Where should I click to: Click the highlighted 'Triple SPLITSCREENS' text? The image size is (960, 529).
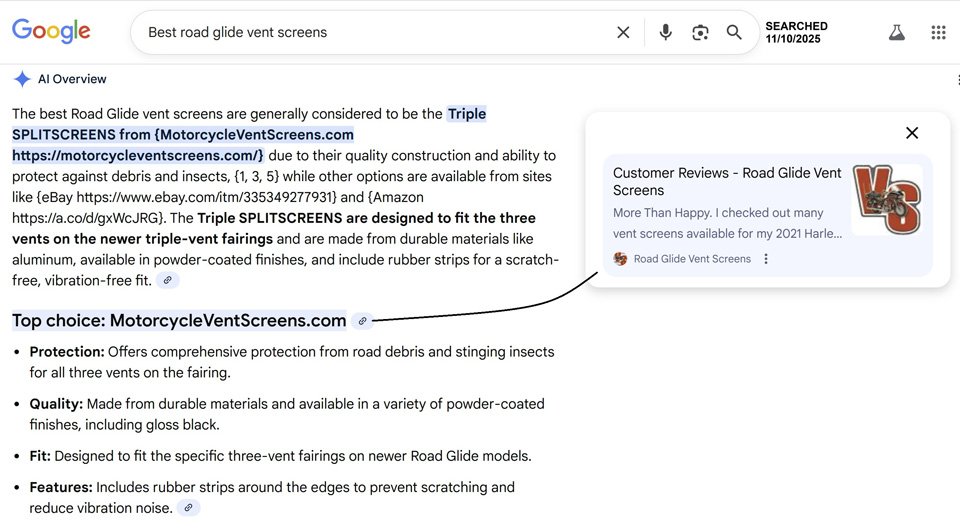(x=466, y=114)
